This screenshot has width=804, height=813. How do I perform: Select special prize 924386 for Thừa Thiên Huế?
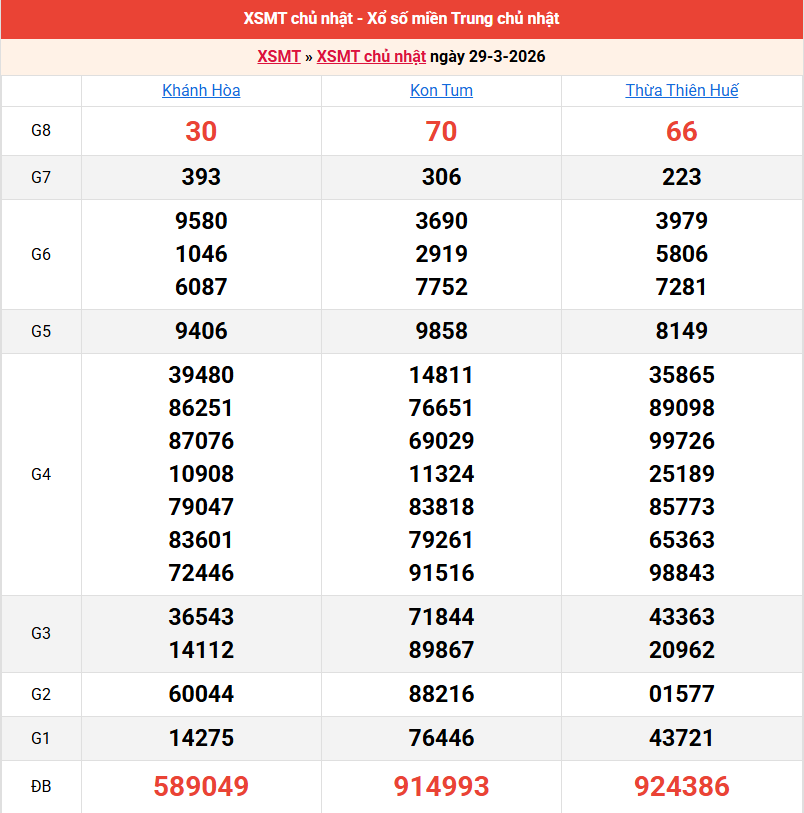683,786
